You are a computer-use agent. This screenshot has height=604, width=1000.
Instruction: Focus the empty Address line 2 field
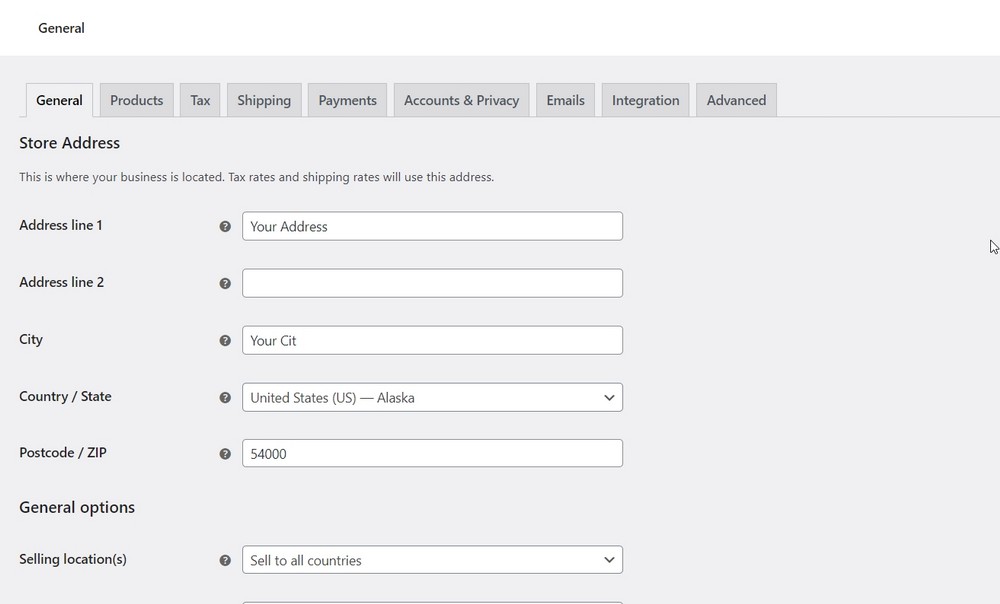(x=432, y=283)
